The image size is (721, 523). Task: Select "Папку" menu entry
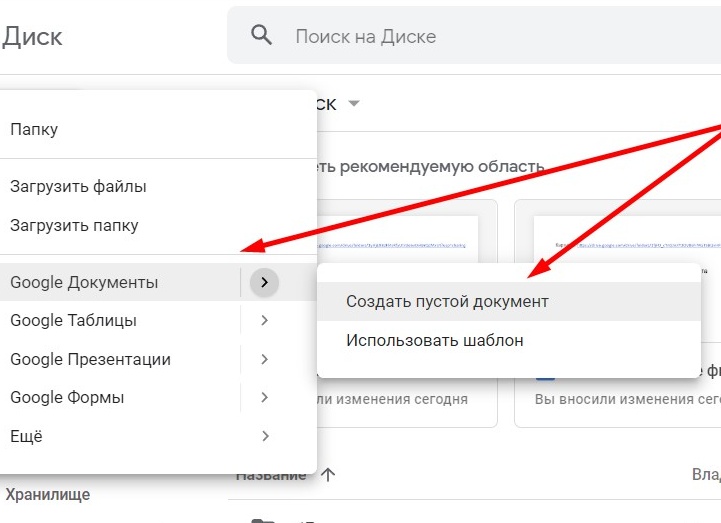[158, 129]
